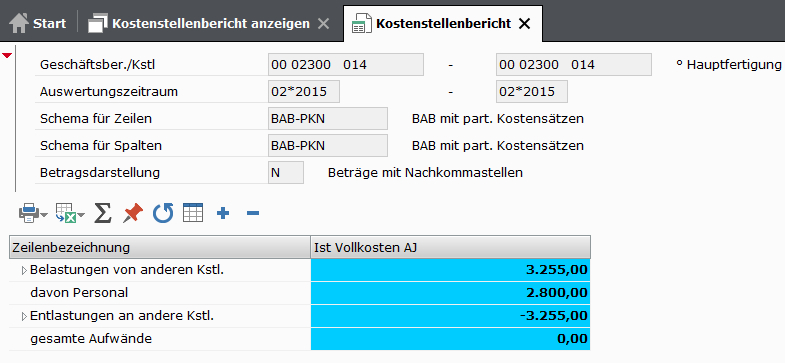Expand the Belastungen von anderen Kstl. row
Screen dimensions: 785x363
coord(24,271)
